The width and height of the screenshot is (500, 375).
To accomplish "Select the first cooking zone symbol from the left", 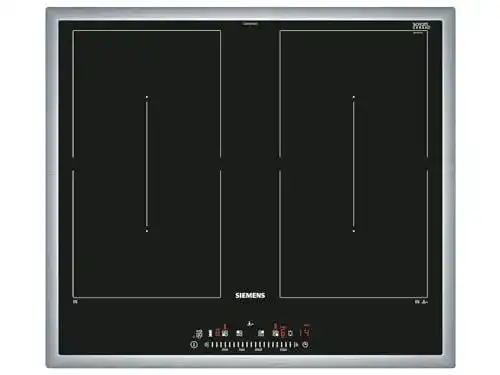I will pos(225,333).
